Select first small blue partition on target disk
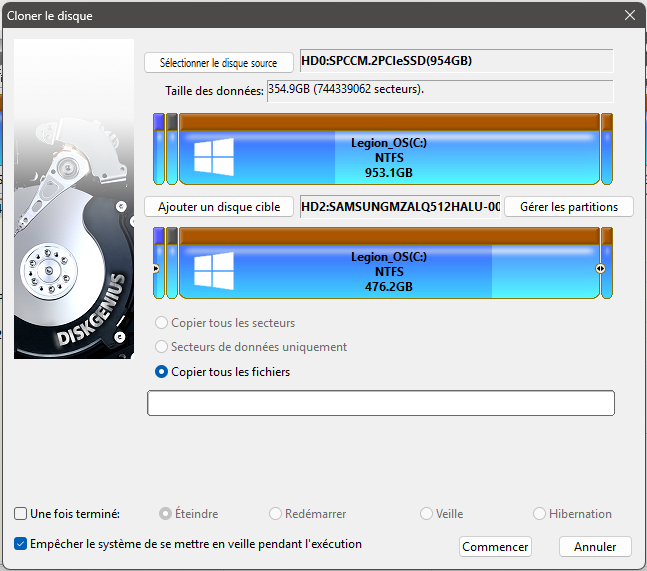Image resolution: width=647 pixels, height=571 pixels. [159, 263]
